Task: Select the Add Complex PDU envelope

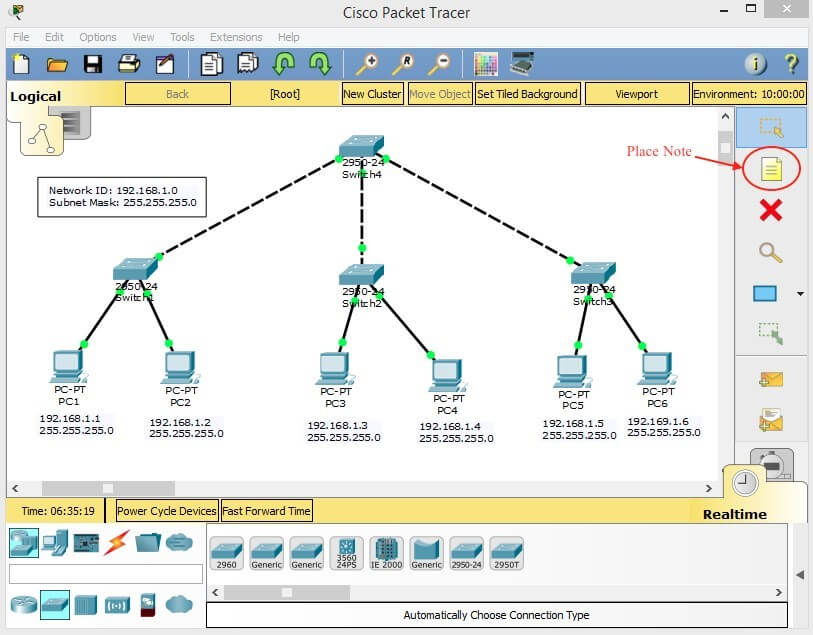Action: tap(771, 420)
